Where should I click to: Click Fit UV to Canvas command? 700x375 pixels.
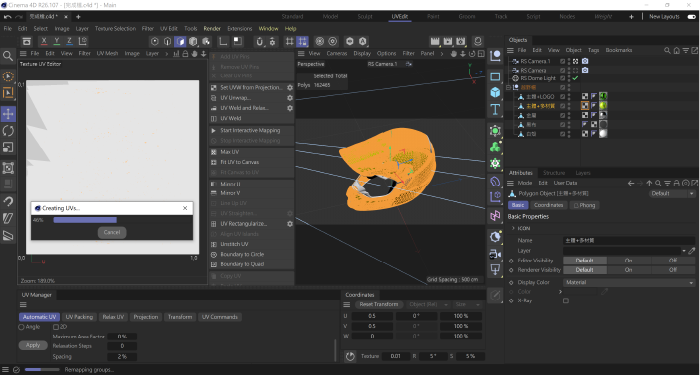pos(239,162)
